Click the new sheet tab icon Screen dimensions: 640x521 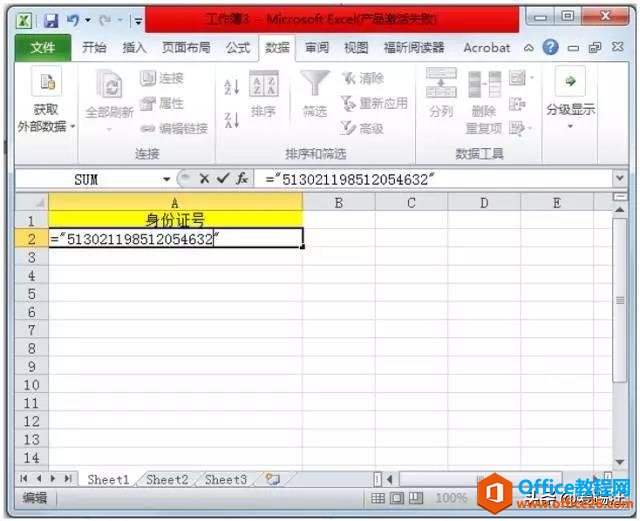(273, 479)
